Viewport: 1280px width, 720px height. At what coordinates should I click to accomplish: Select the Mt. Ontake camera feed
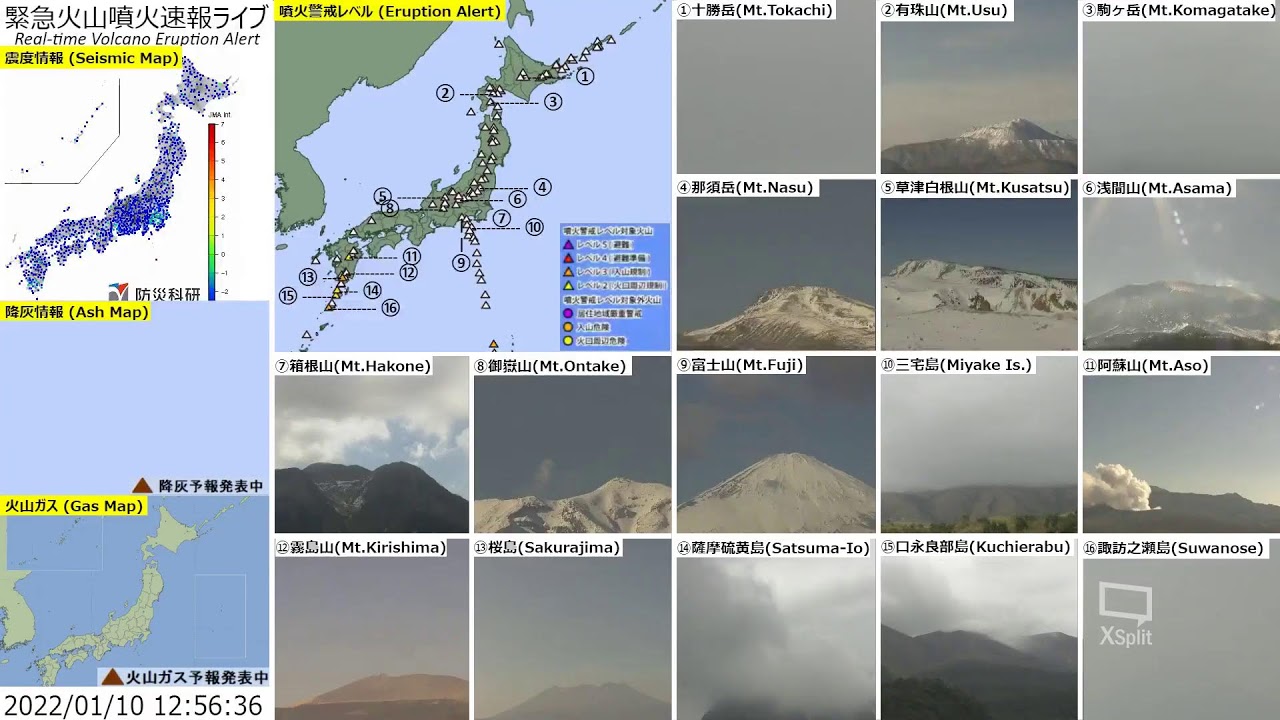(x=572, y=445)
